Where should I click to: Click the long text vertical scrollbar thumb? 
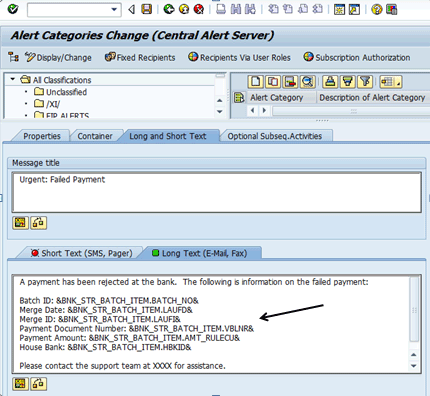(x=414, y=309)
